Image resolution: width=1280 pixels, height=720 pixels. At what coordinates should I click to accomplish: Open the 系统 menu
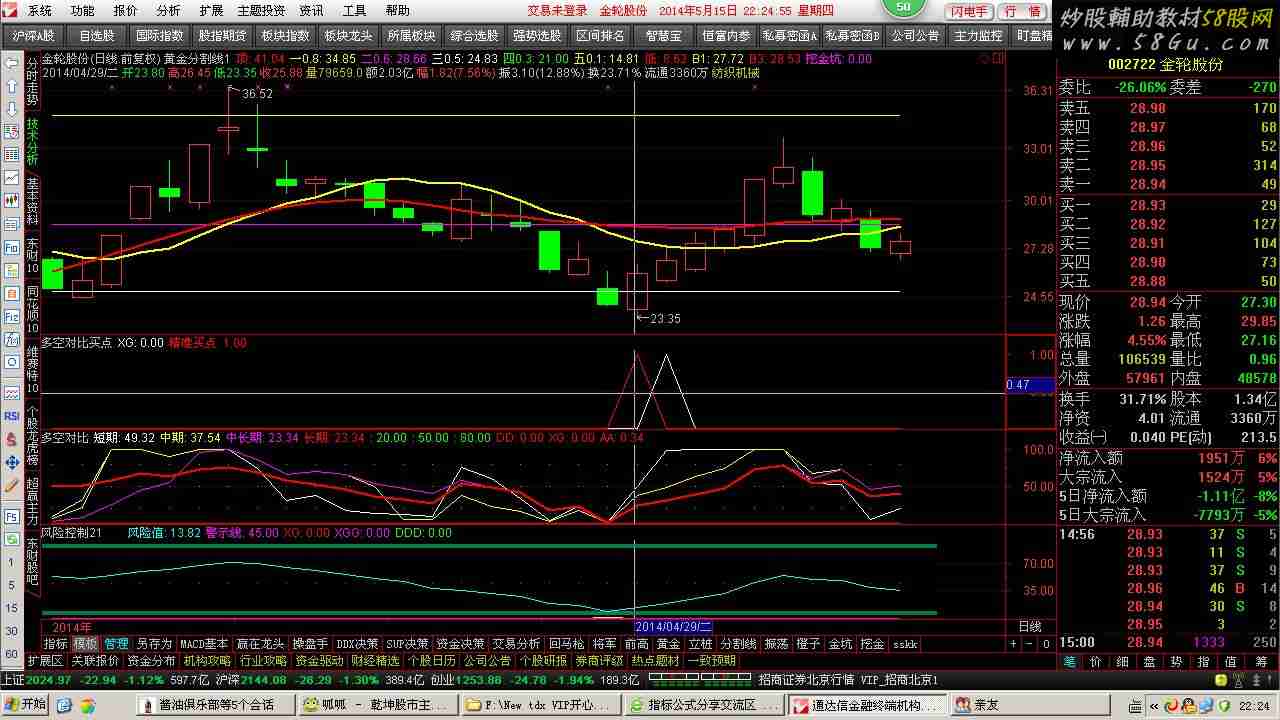(x=40, y=10)
